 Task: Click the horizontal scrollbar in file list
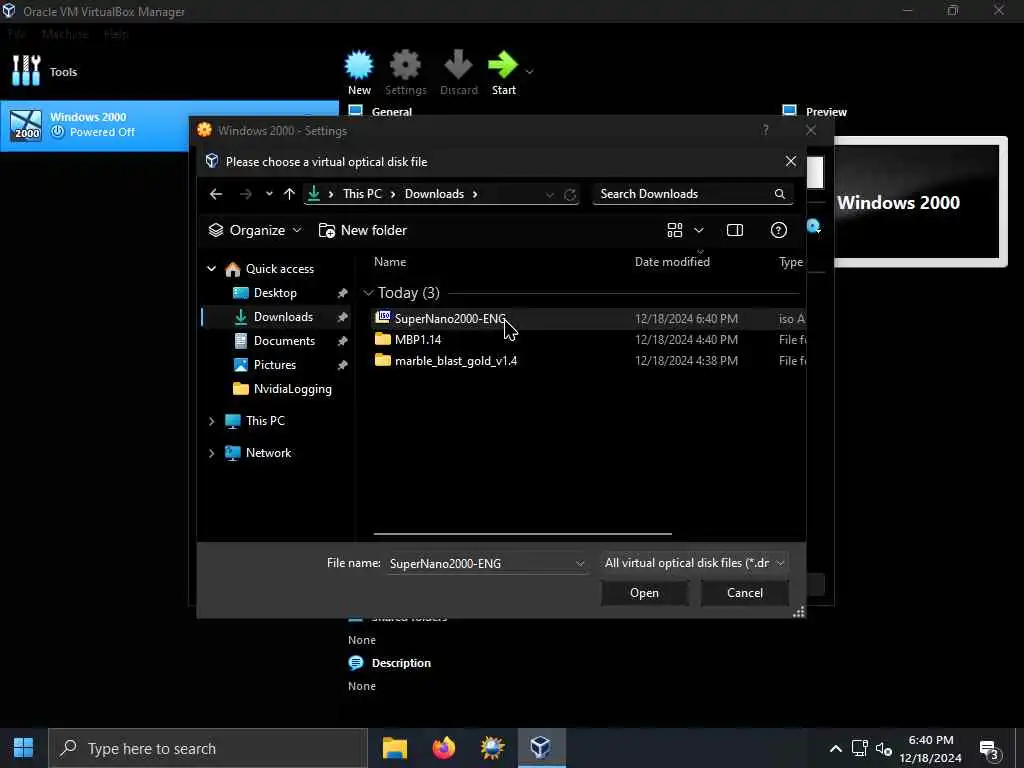(522, 534)
